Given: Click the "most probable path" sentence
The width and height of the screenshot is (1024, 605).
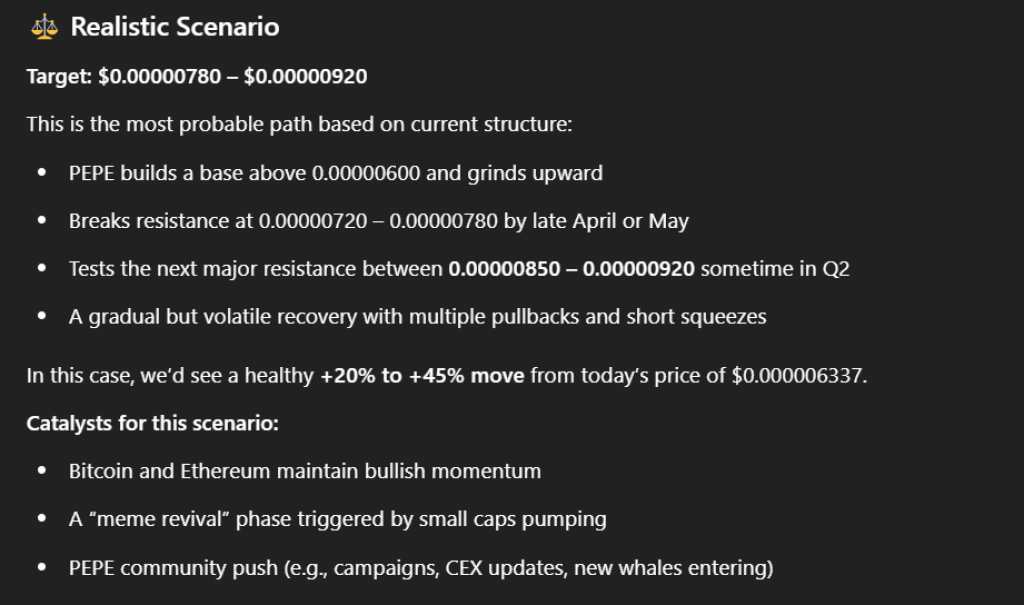Looking at the screenshot, I should click(x=298, y=125).
